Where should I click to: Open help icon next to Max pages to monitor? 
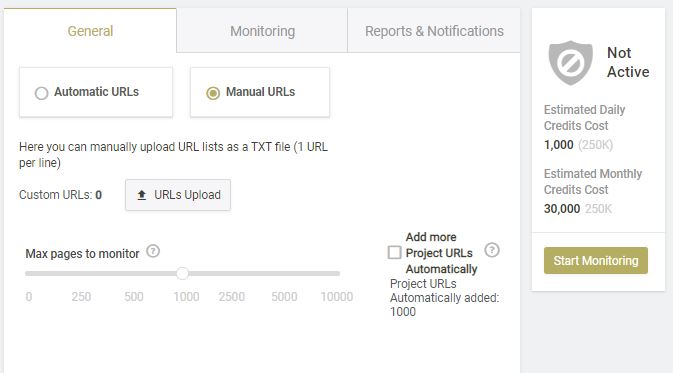tap(153, 251)
